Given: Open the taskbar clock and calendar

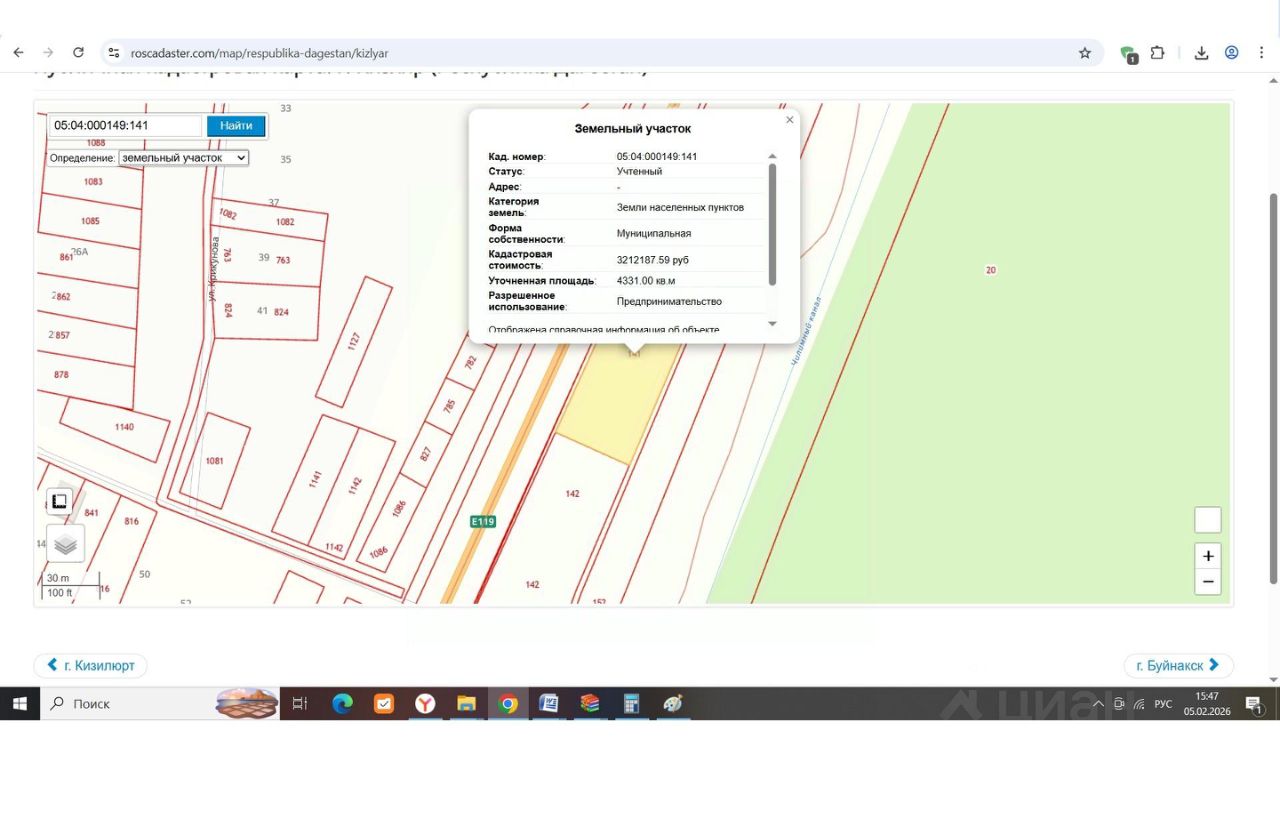Looking at the screenshot, I should coord(1207,704).
